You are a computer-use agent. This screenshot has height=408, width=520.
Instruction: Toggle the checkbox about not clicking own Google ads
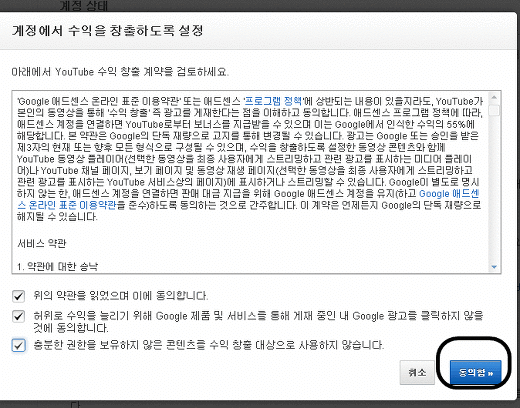click(18, 316)
